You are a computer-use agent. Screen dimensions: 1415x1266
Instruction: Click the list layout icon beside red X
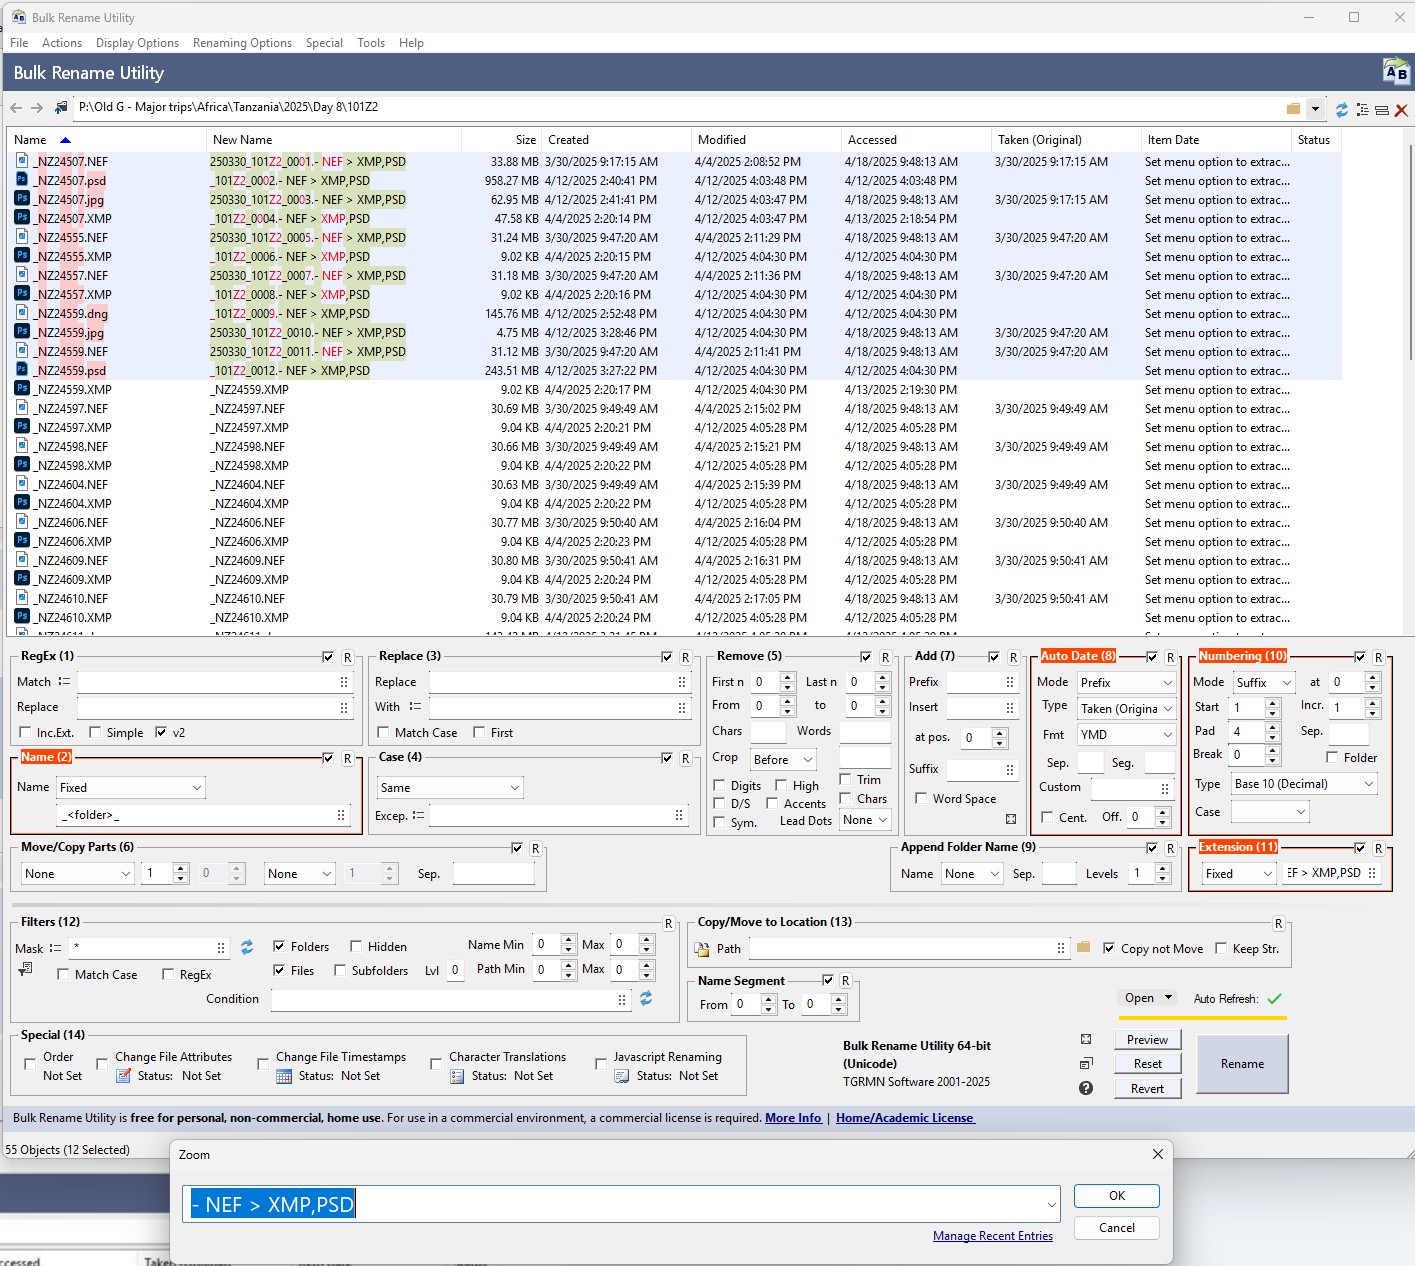tap(1381, 109)
